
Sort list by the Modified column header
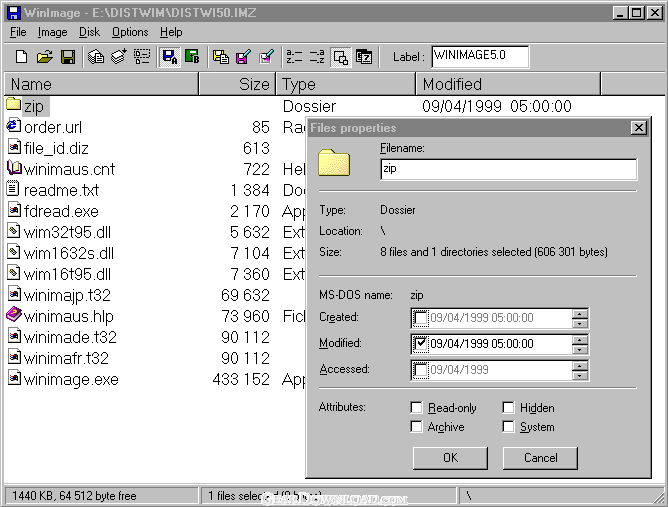point(508,84)
